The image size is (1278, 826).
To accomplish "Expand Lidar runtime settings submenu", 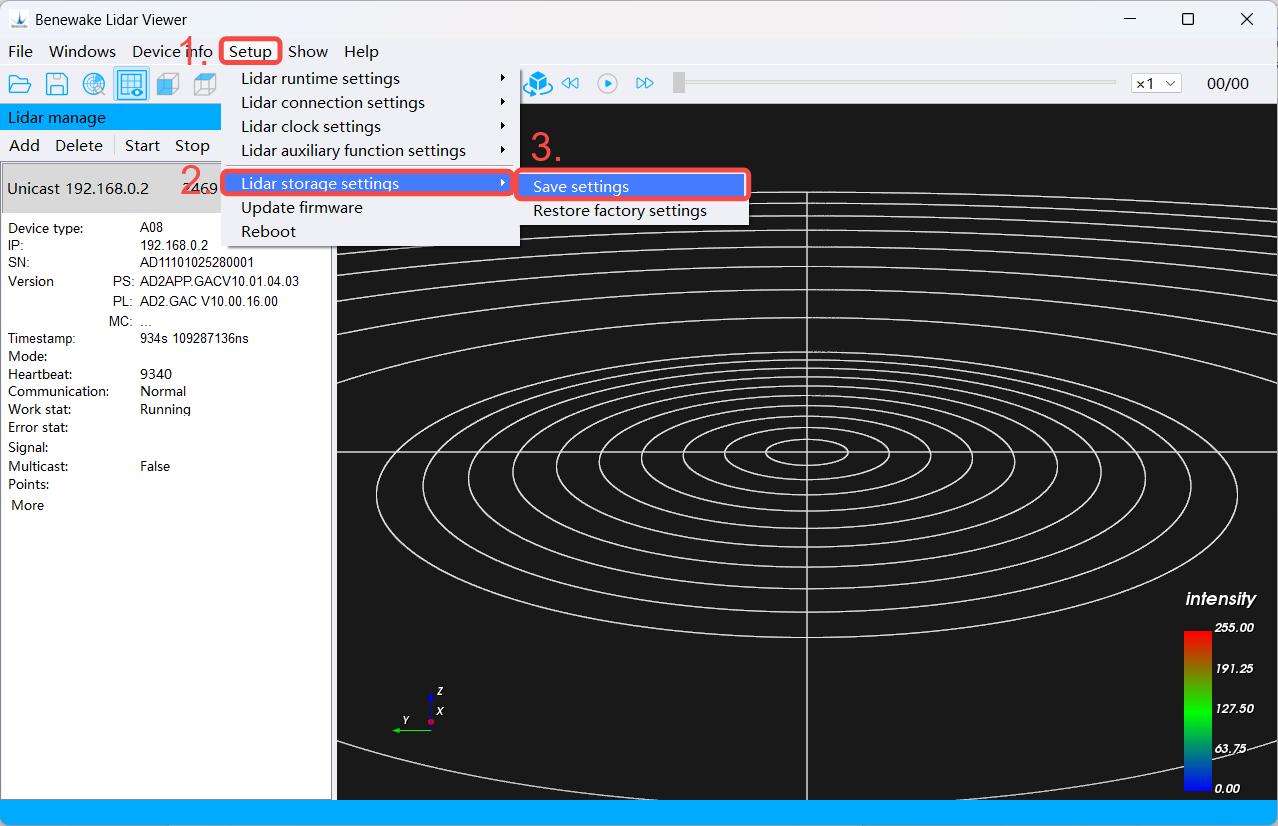I will 370,78.
